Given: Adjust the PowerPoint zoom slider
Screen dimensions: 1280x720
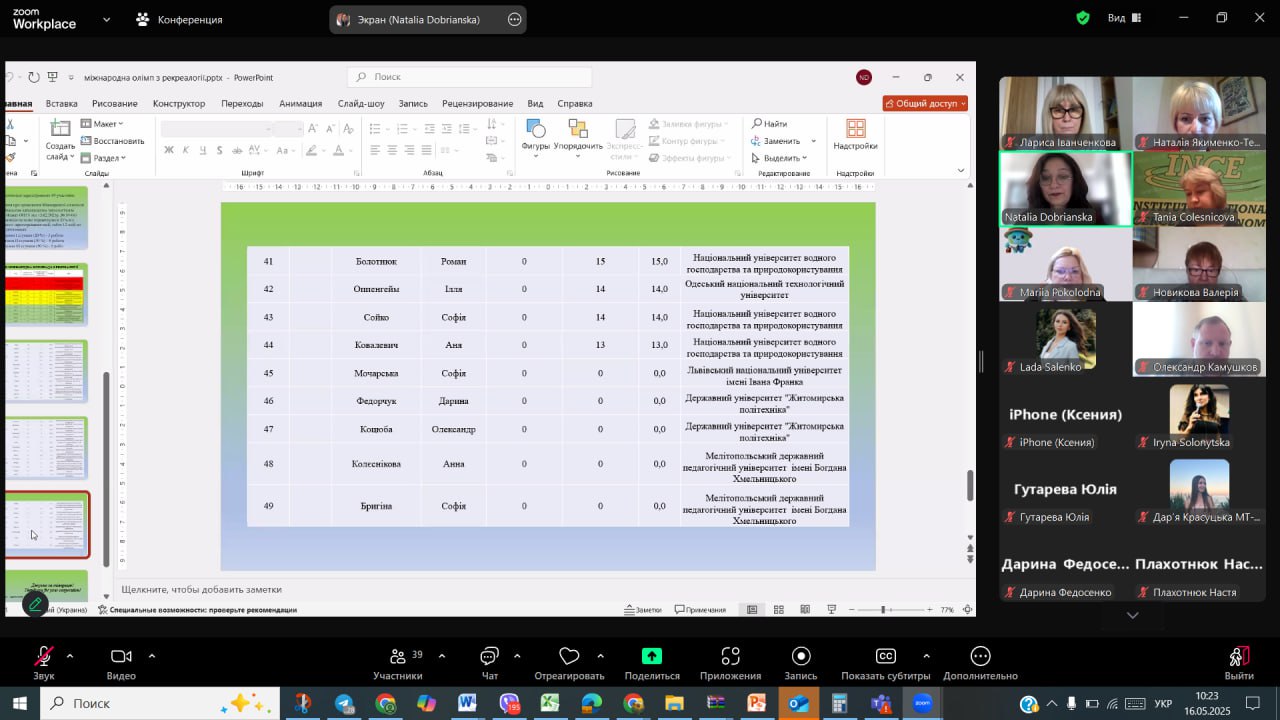Looking at the screenshot, I should click(883, 609).
